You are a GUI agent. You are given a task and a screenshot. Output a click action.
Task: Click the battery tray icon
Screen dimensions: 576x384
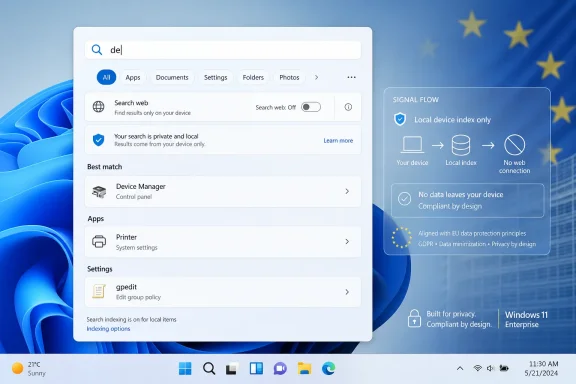tap(504, 368)
